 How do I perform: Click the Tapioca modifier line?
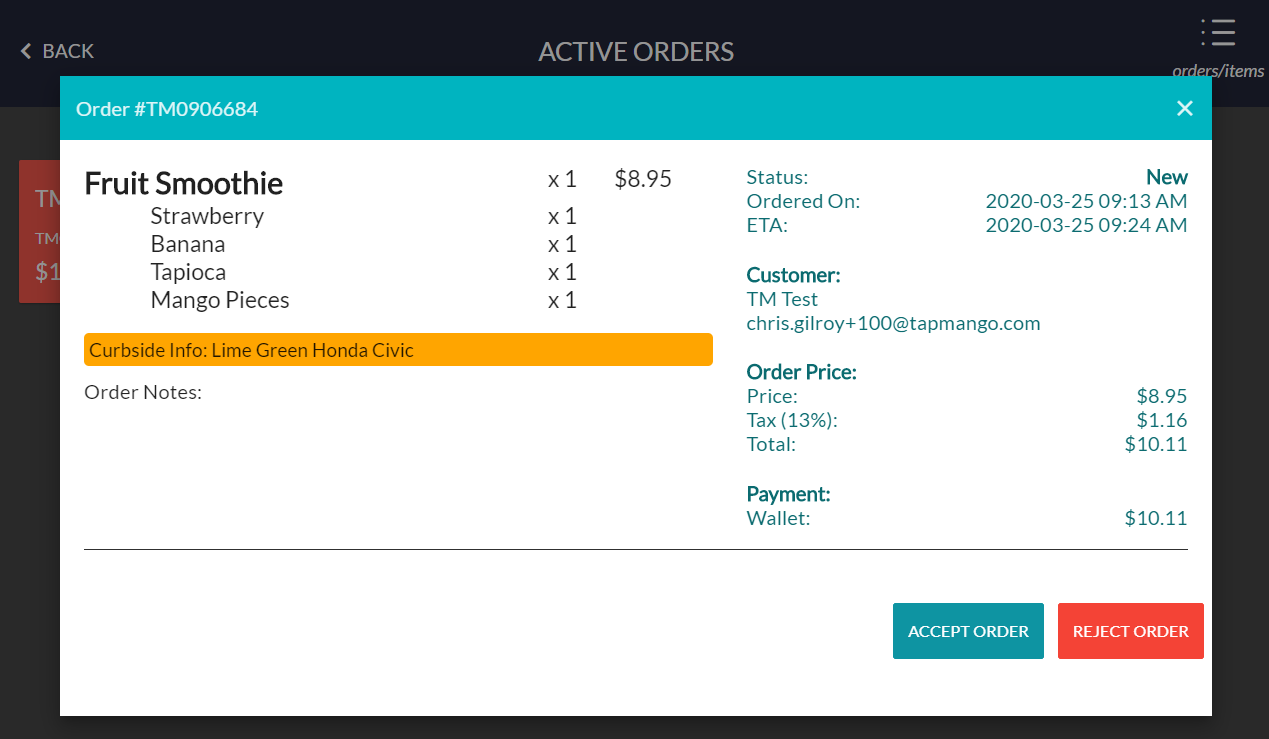[x=187, y=271]
